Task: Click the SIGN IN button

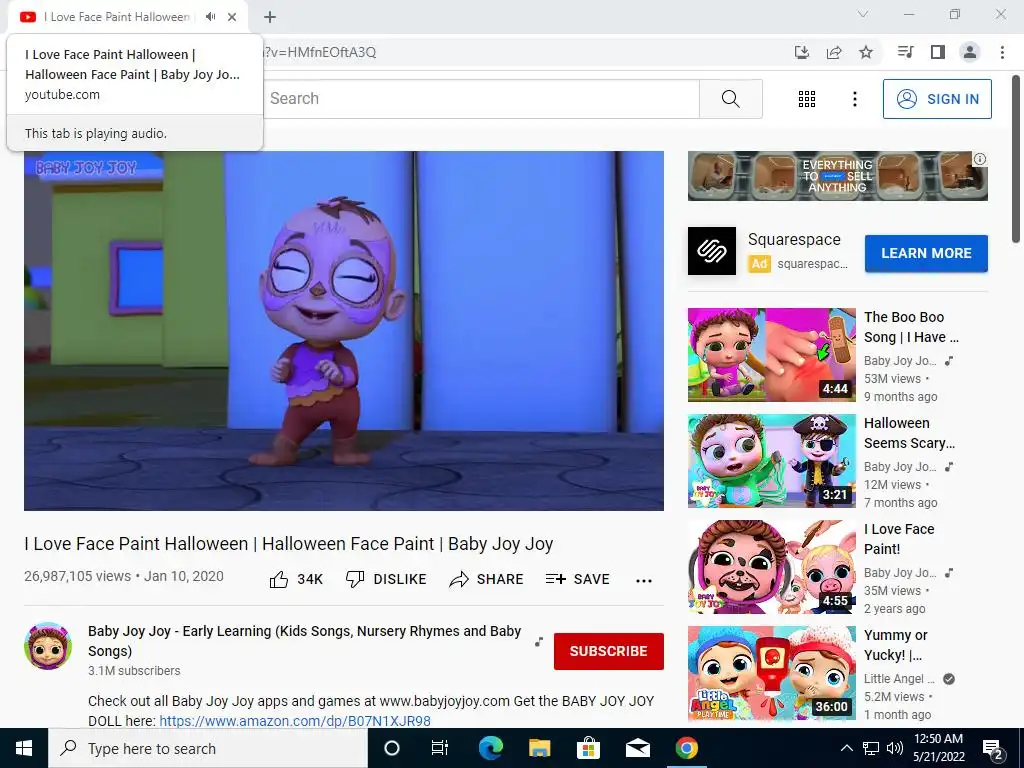Action: [937, 99]
